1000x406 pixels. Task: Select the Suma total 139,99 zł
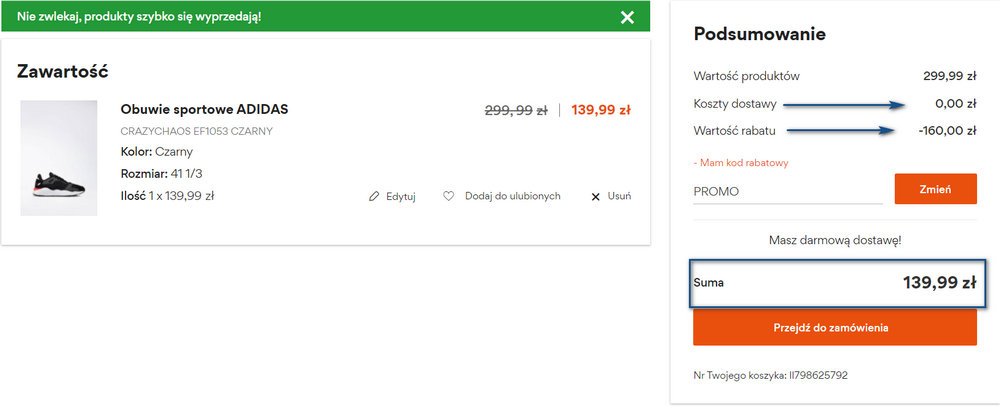(x=939, y=282)
